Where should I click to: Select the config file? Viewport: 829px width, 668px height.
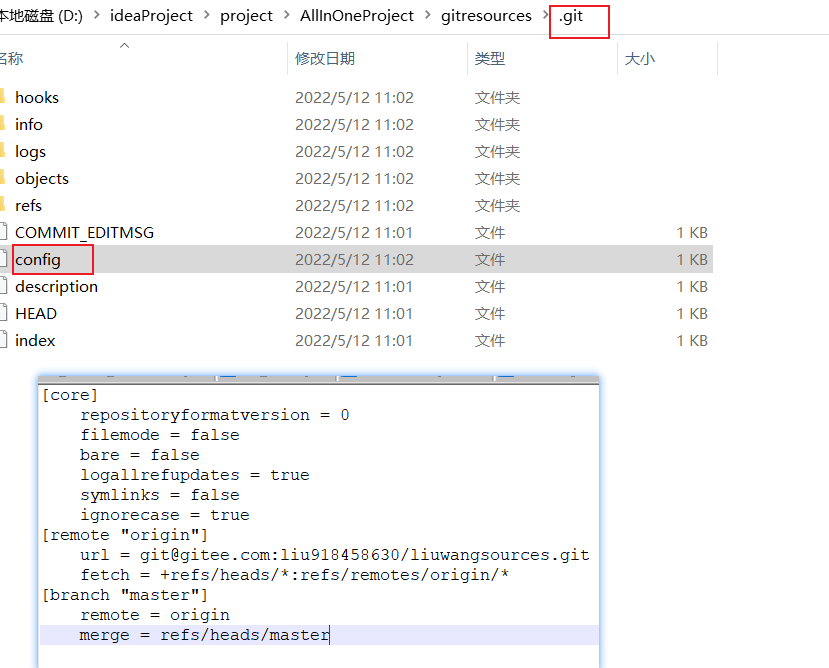pyautogui.click(x=38, y=260)
